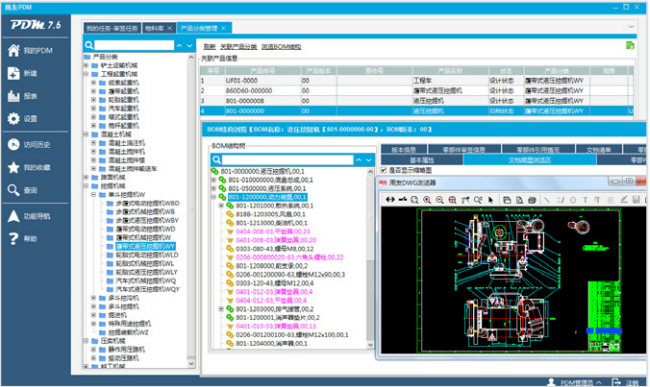Open 我的收藏 star favorites icon
This screenshot has height=387, width=650.
point(13,167)
